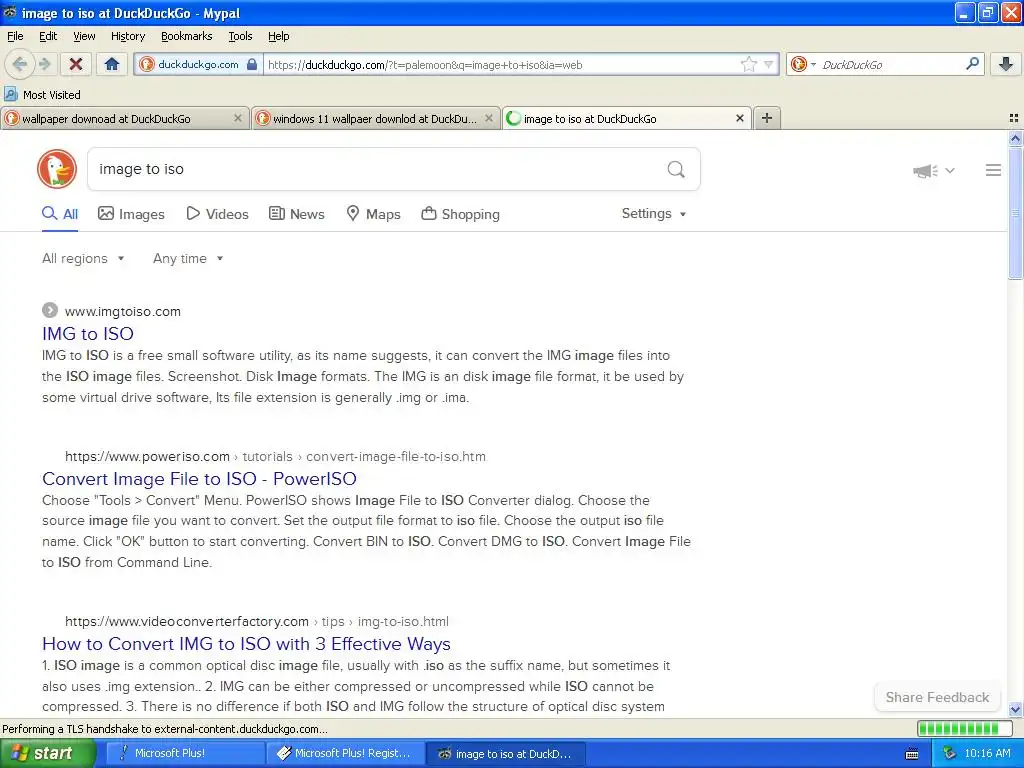This screenshot has height=768, width=1024.
Task: Open the Downloads arrow button
Action: [x=1006, y=64]
